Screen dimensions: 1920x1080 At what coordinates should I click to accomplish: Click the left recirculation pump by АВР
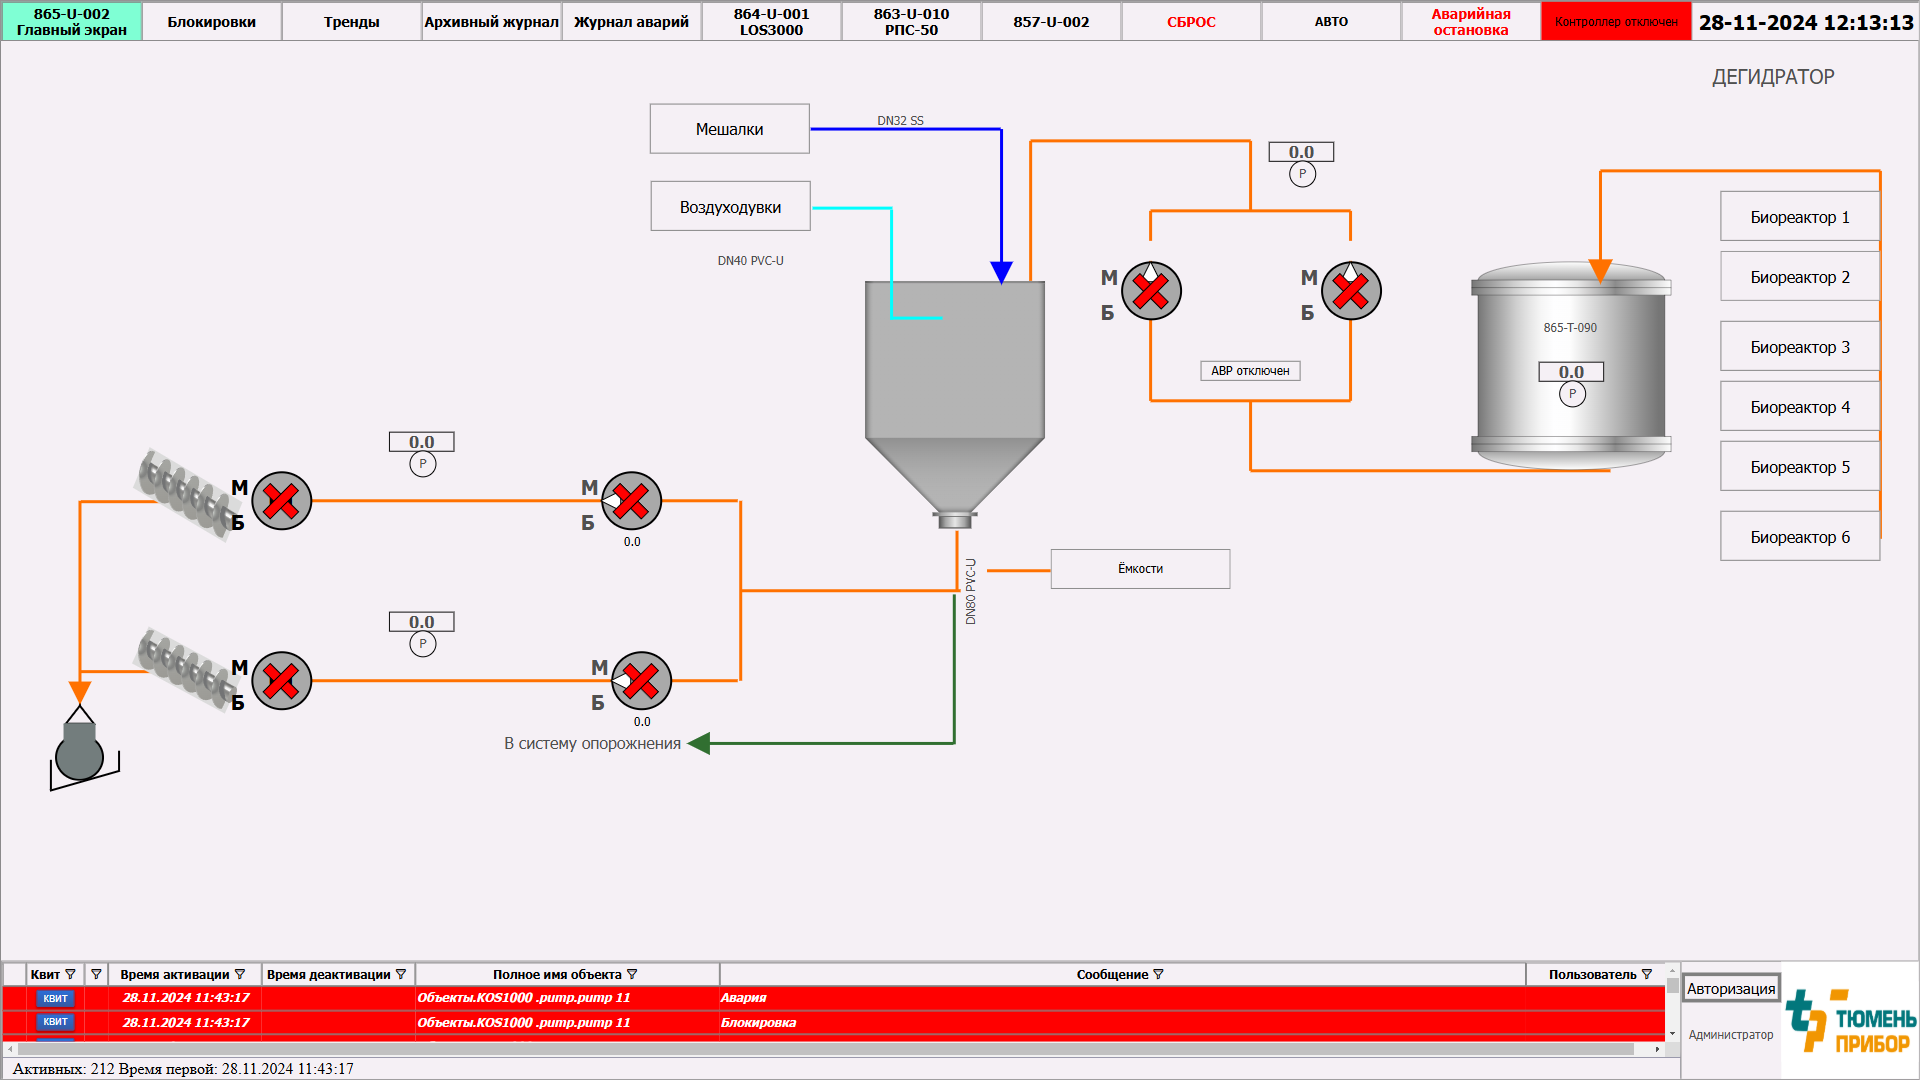coord(1151,291)
